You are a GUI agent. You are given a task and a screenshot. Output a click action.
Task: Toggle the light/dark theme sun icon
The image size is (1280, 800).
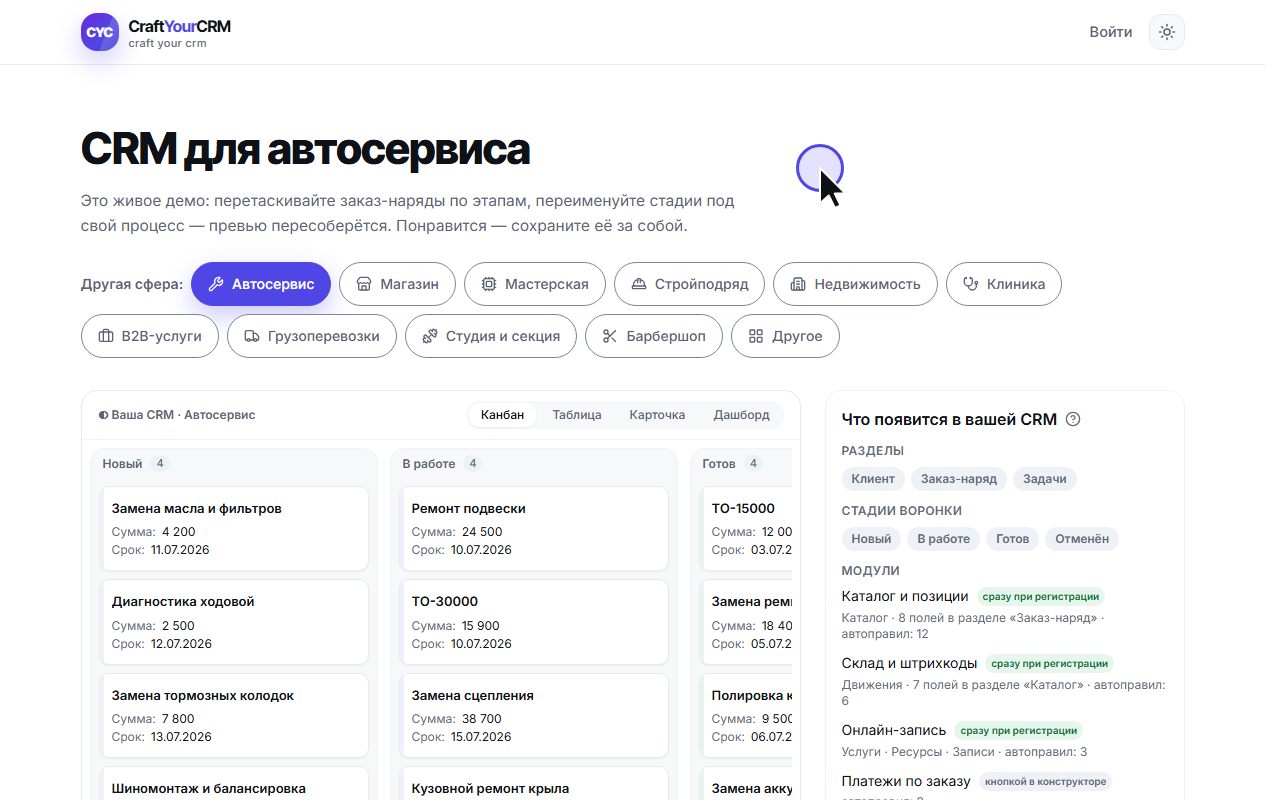pyautogui.click(x=1167, y=32)
